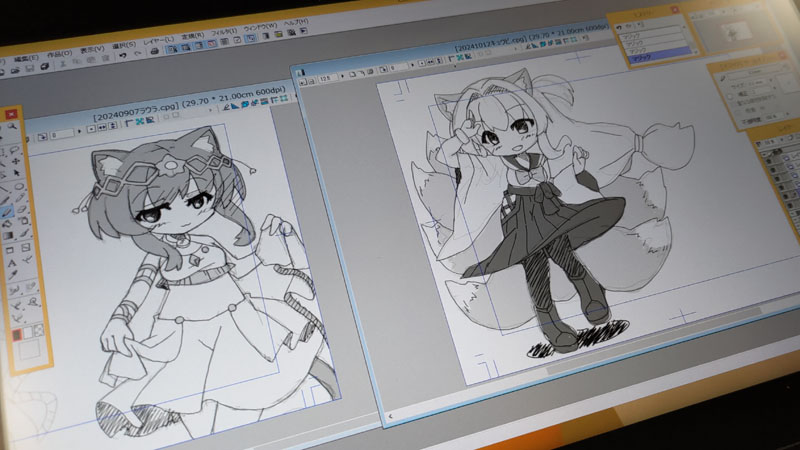Click the Undo arrow in main toolbar

[x=122, y=56]
